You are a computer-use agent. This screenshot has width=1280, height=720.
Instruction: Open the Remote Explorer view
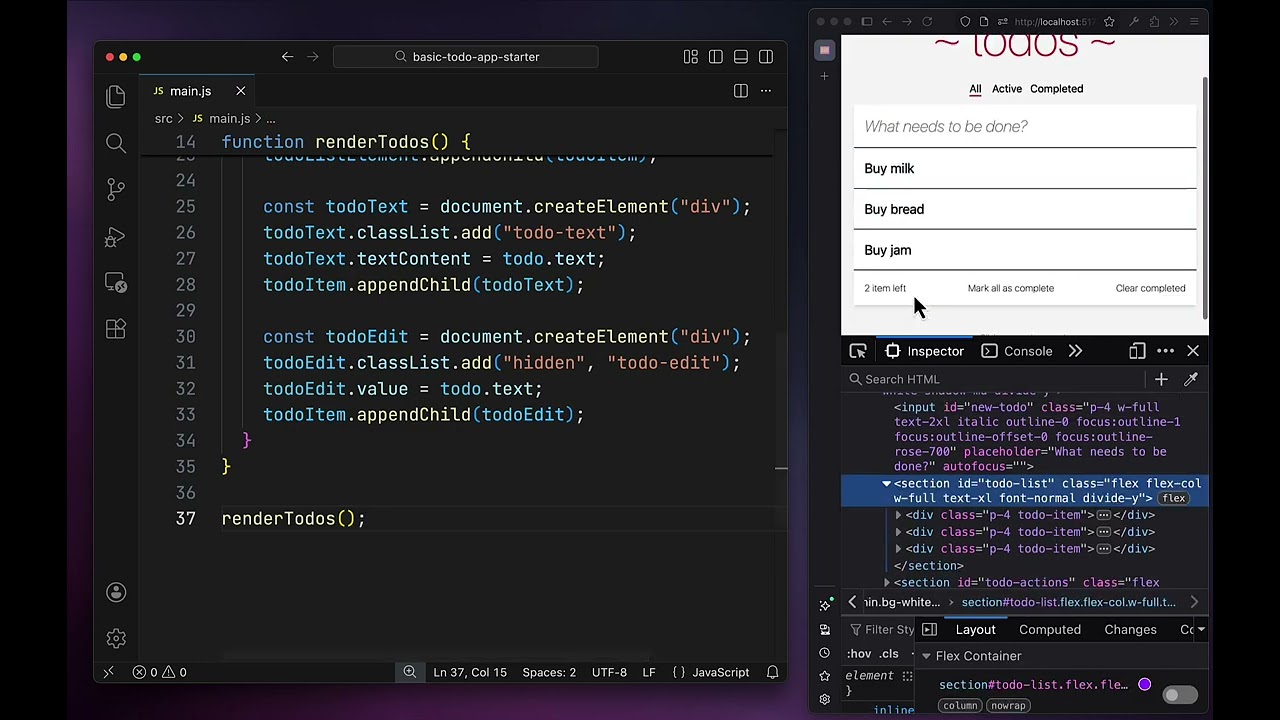click(116, 284)
